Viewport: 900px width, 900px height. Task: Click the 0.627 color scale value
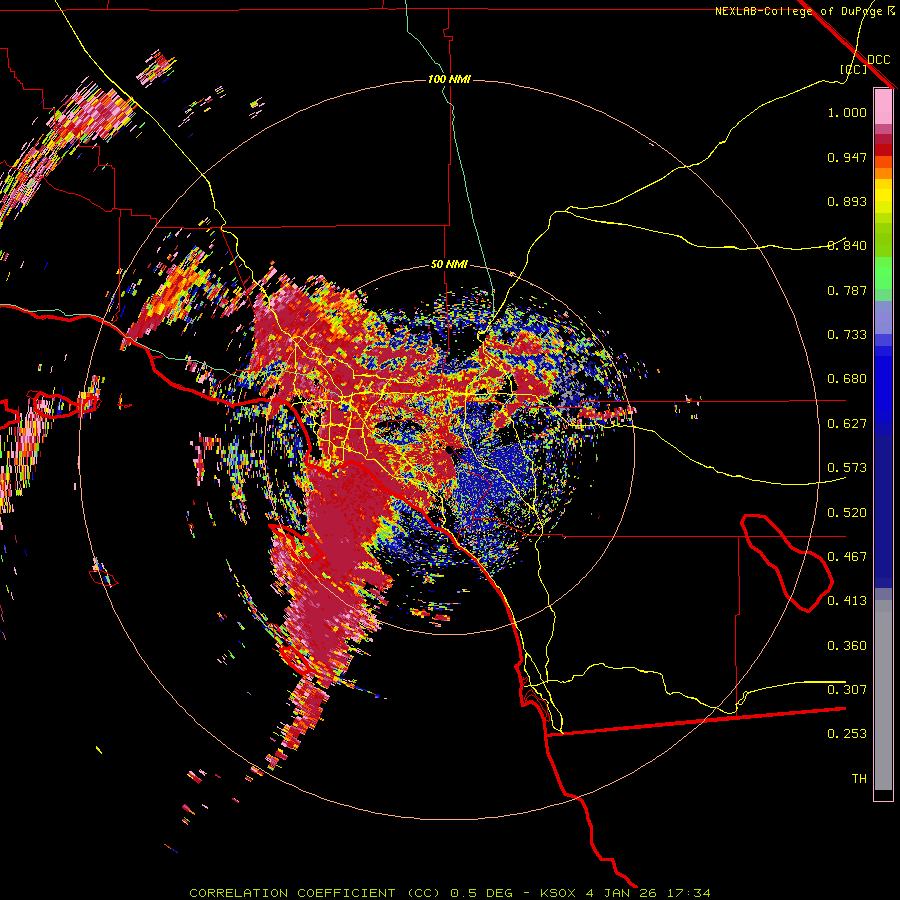pyautogui.click(x=847, y=424)
